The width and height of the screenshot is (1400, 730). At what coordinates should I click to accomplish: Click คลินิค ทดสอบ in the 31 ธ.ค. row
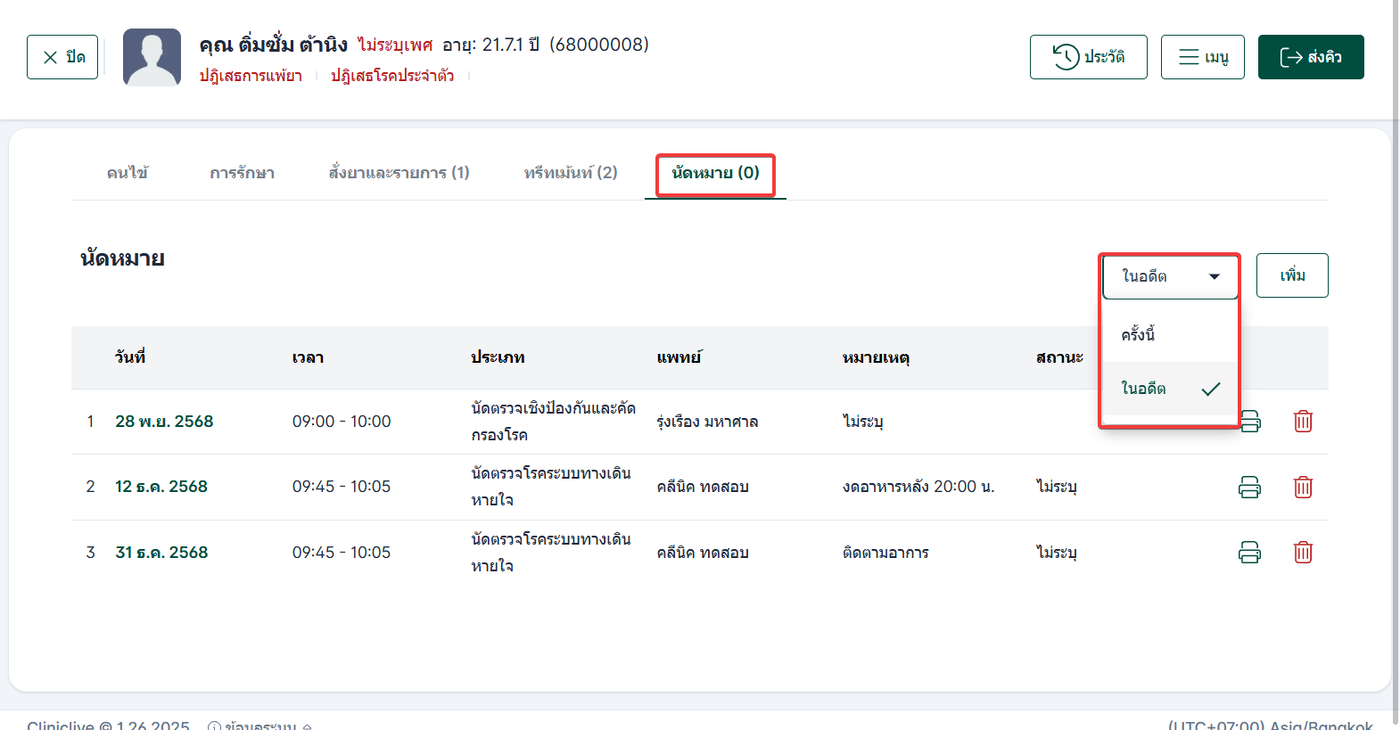(x=703, y=552)
